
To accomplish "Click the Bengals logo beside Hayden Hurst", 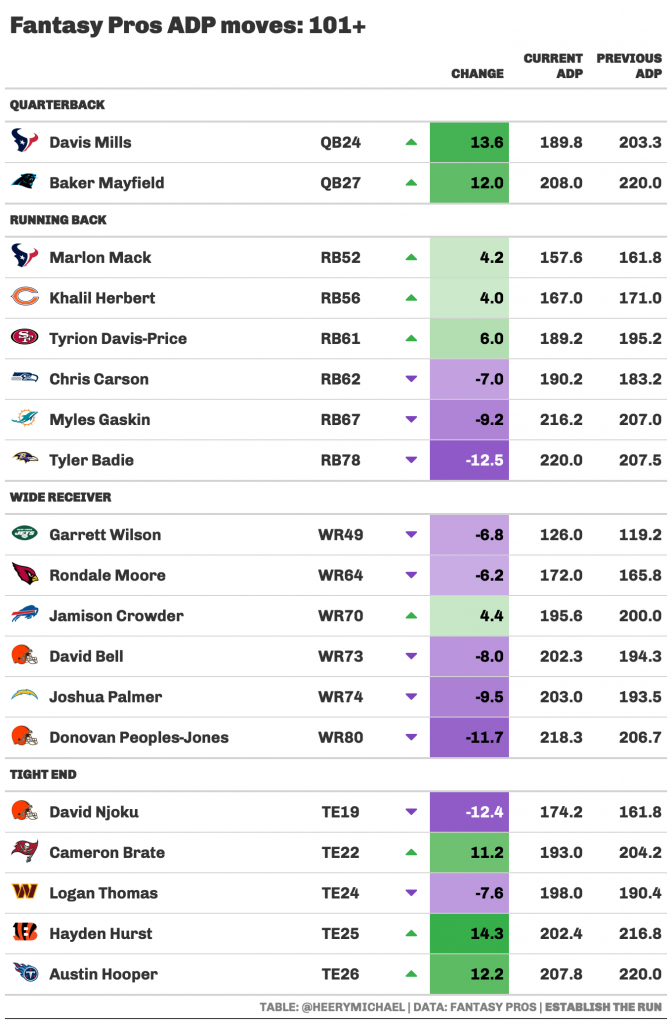I will [x=25, y=933].
